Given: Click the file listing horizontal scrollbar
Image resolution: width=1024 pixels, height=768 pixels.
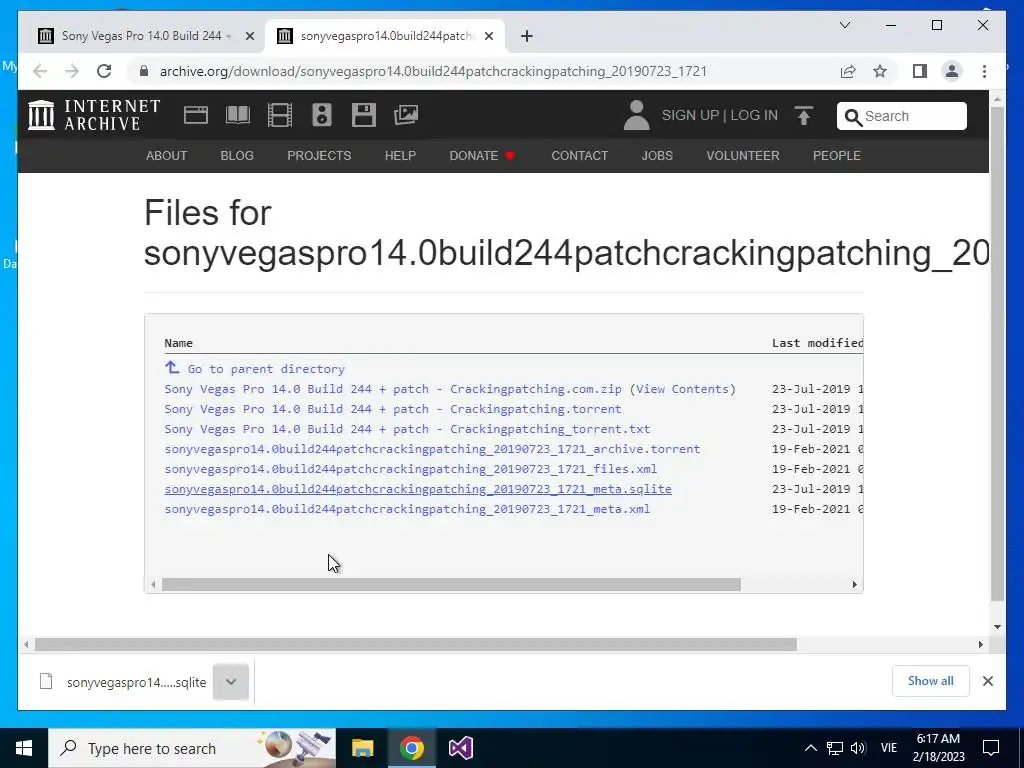Looking at the screenshot, I should 451,584.
